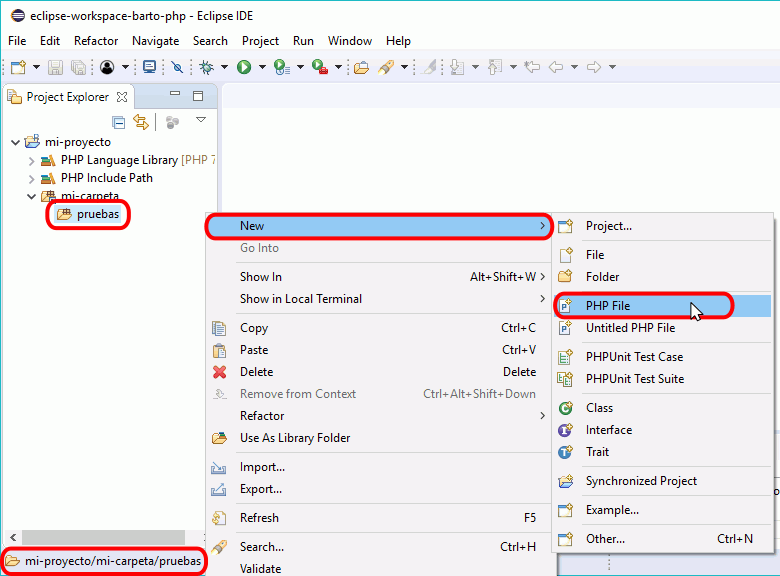Open a Terminal via monitor icon
The height and width of the screenshot is (576, 780).
[x=149, y=67]
